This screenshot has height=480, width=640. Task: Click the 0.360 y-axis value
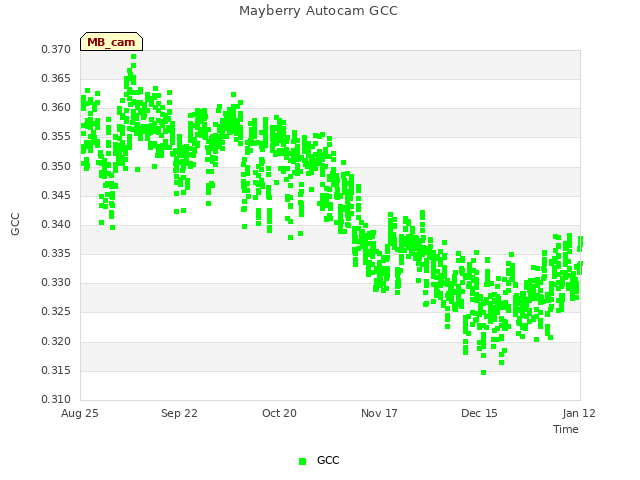pyautogui.click(x=56, y=107)
